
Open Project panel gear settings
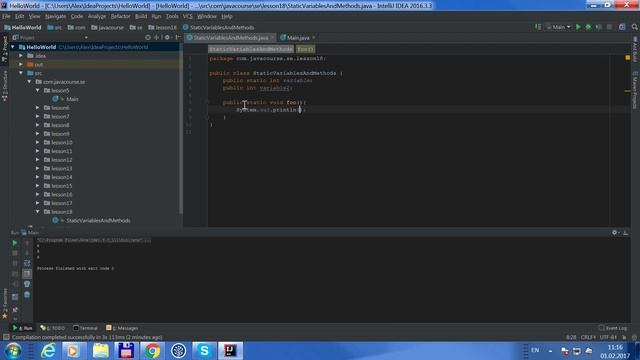coord(167,37)
